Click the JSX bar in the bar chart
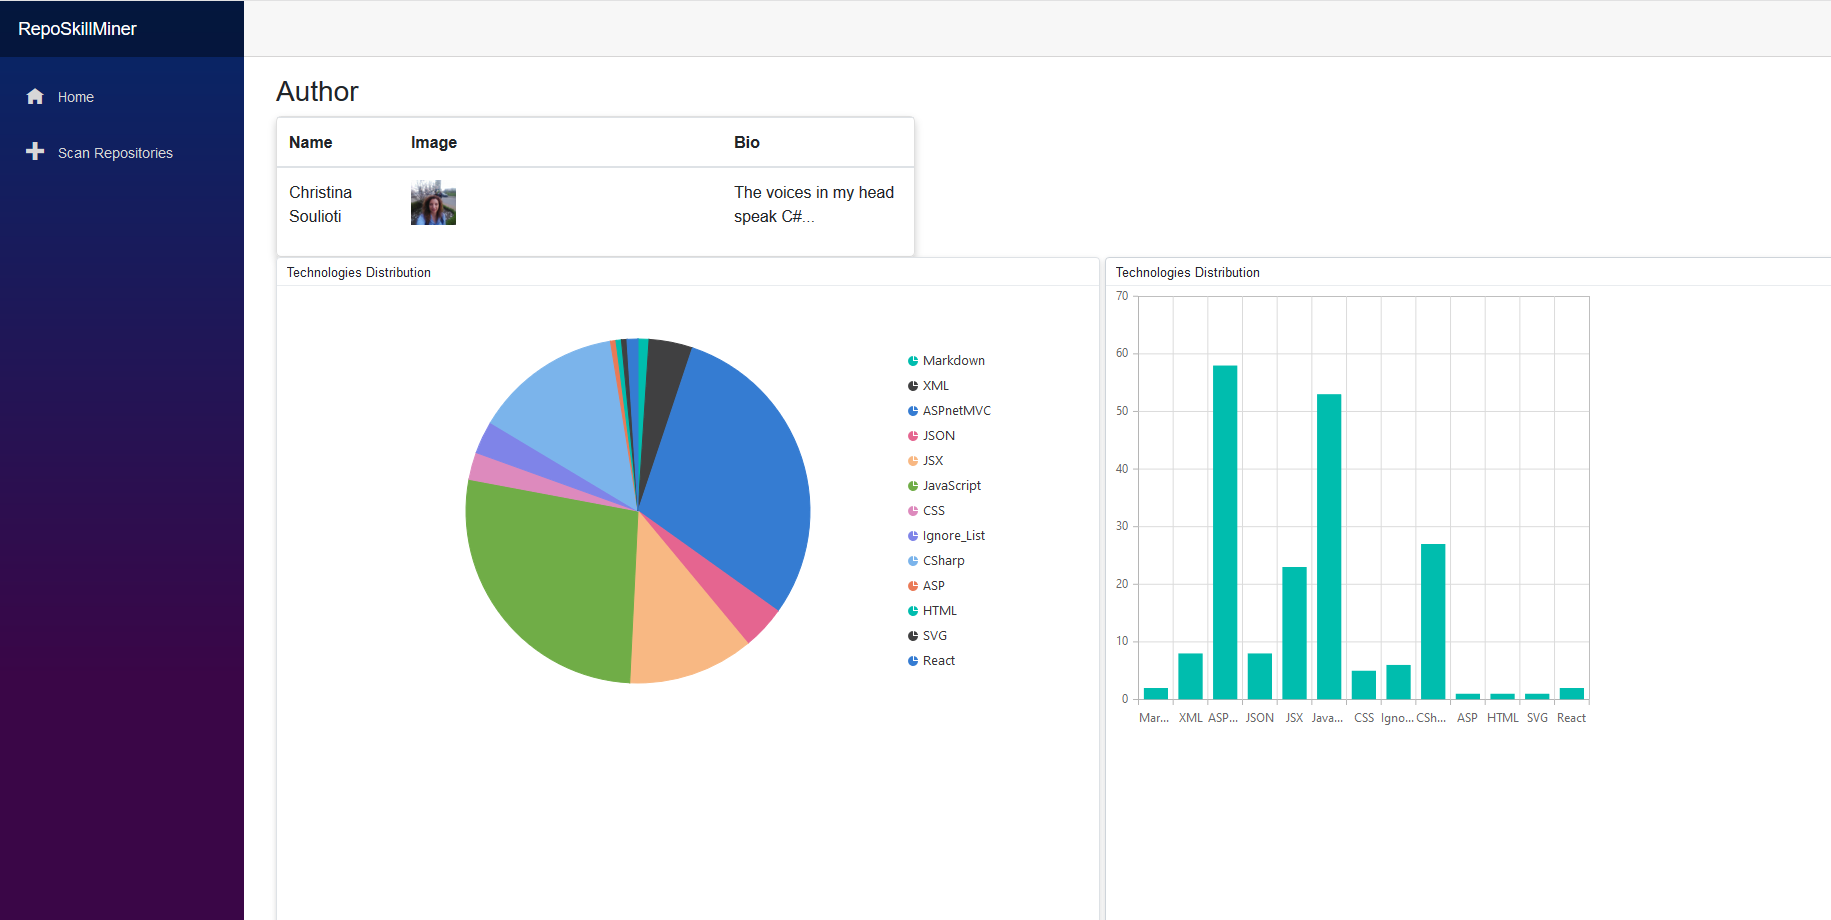The width and height of the screenshot is (1831, 920). [x=1294, y=633]
